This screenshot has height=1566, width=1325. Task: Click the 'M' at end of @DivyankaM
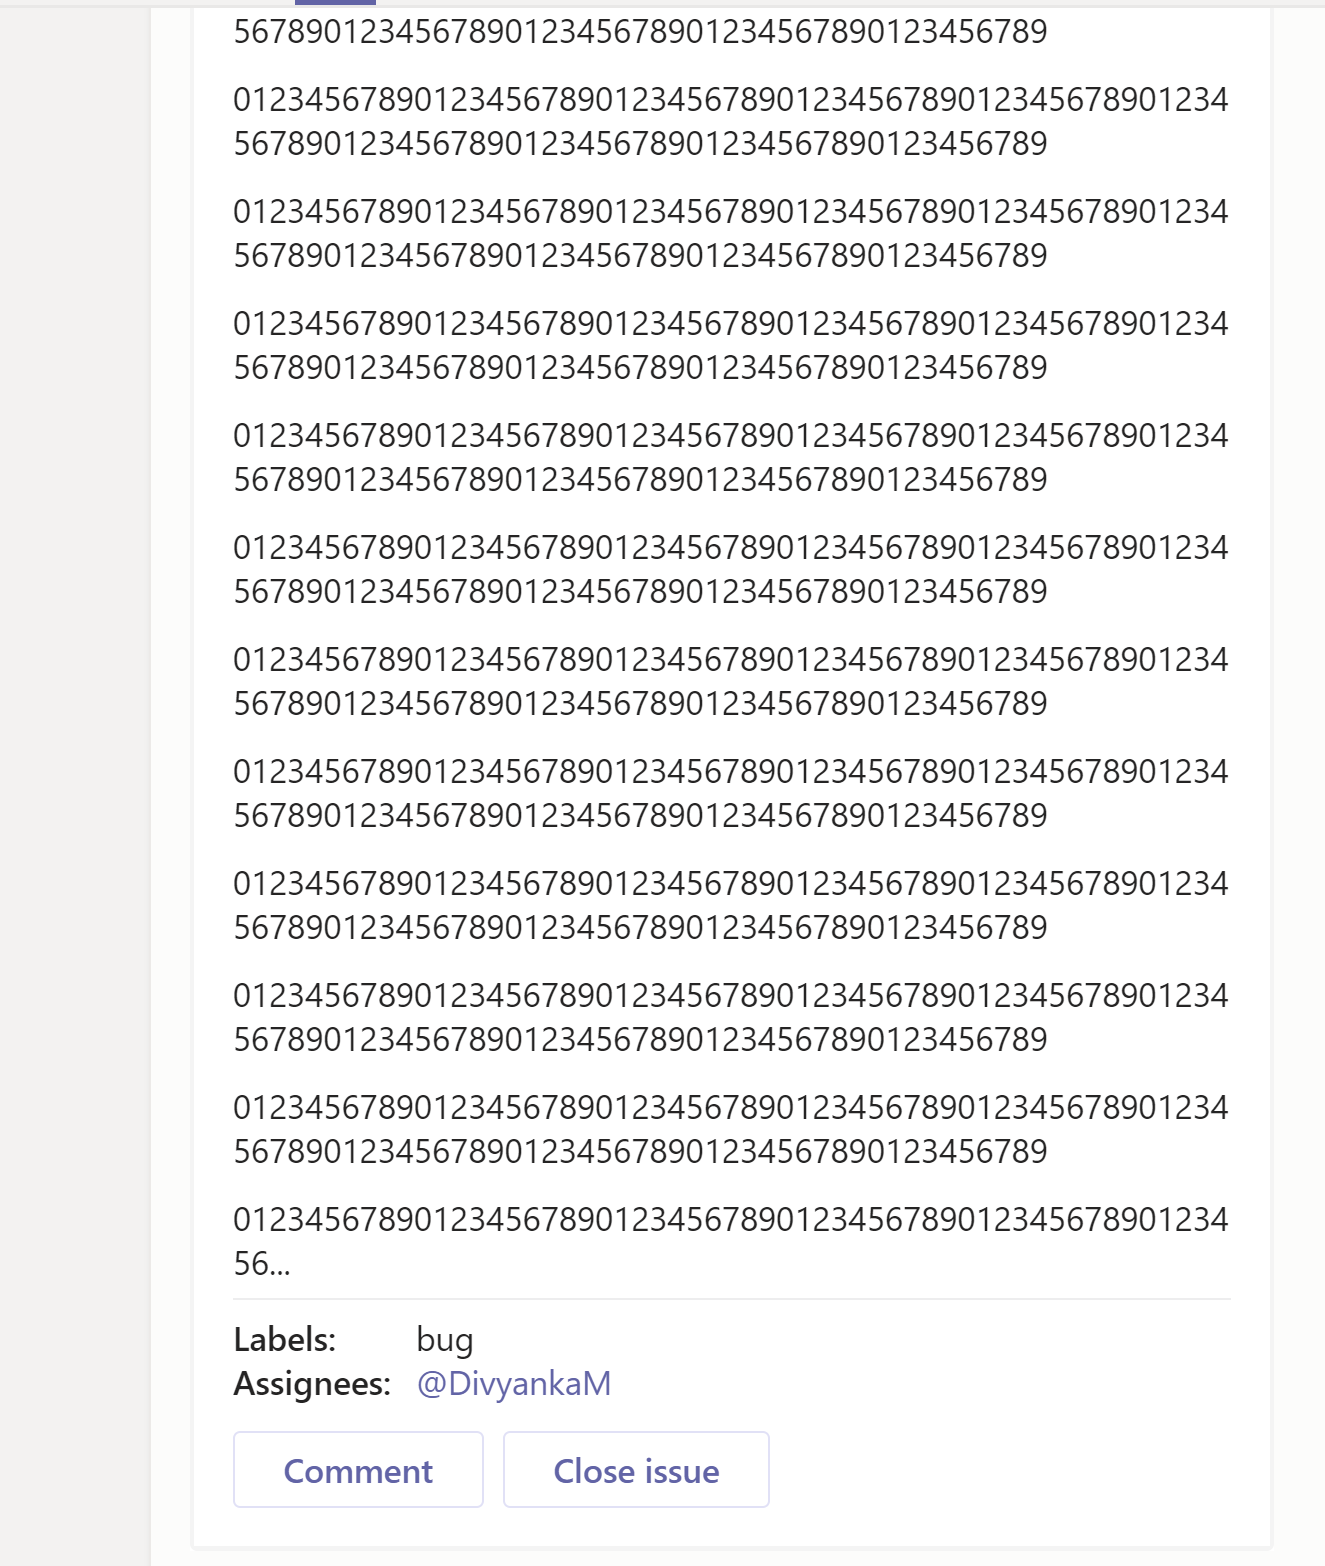click(596, 1384)
